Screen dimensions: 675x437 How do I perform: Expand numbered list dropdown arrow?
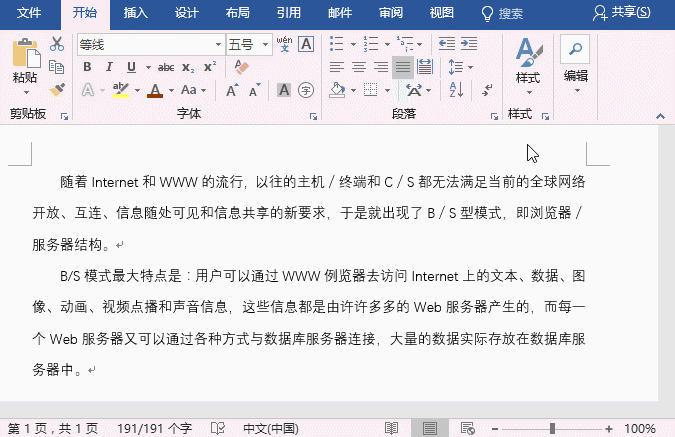tap(387, 44)
